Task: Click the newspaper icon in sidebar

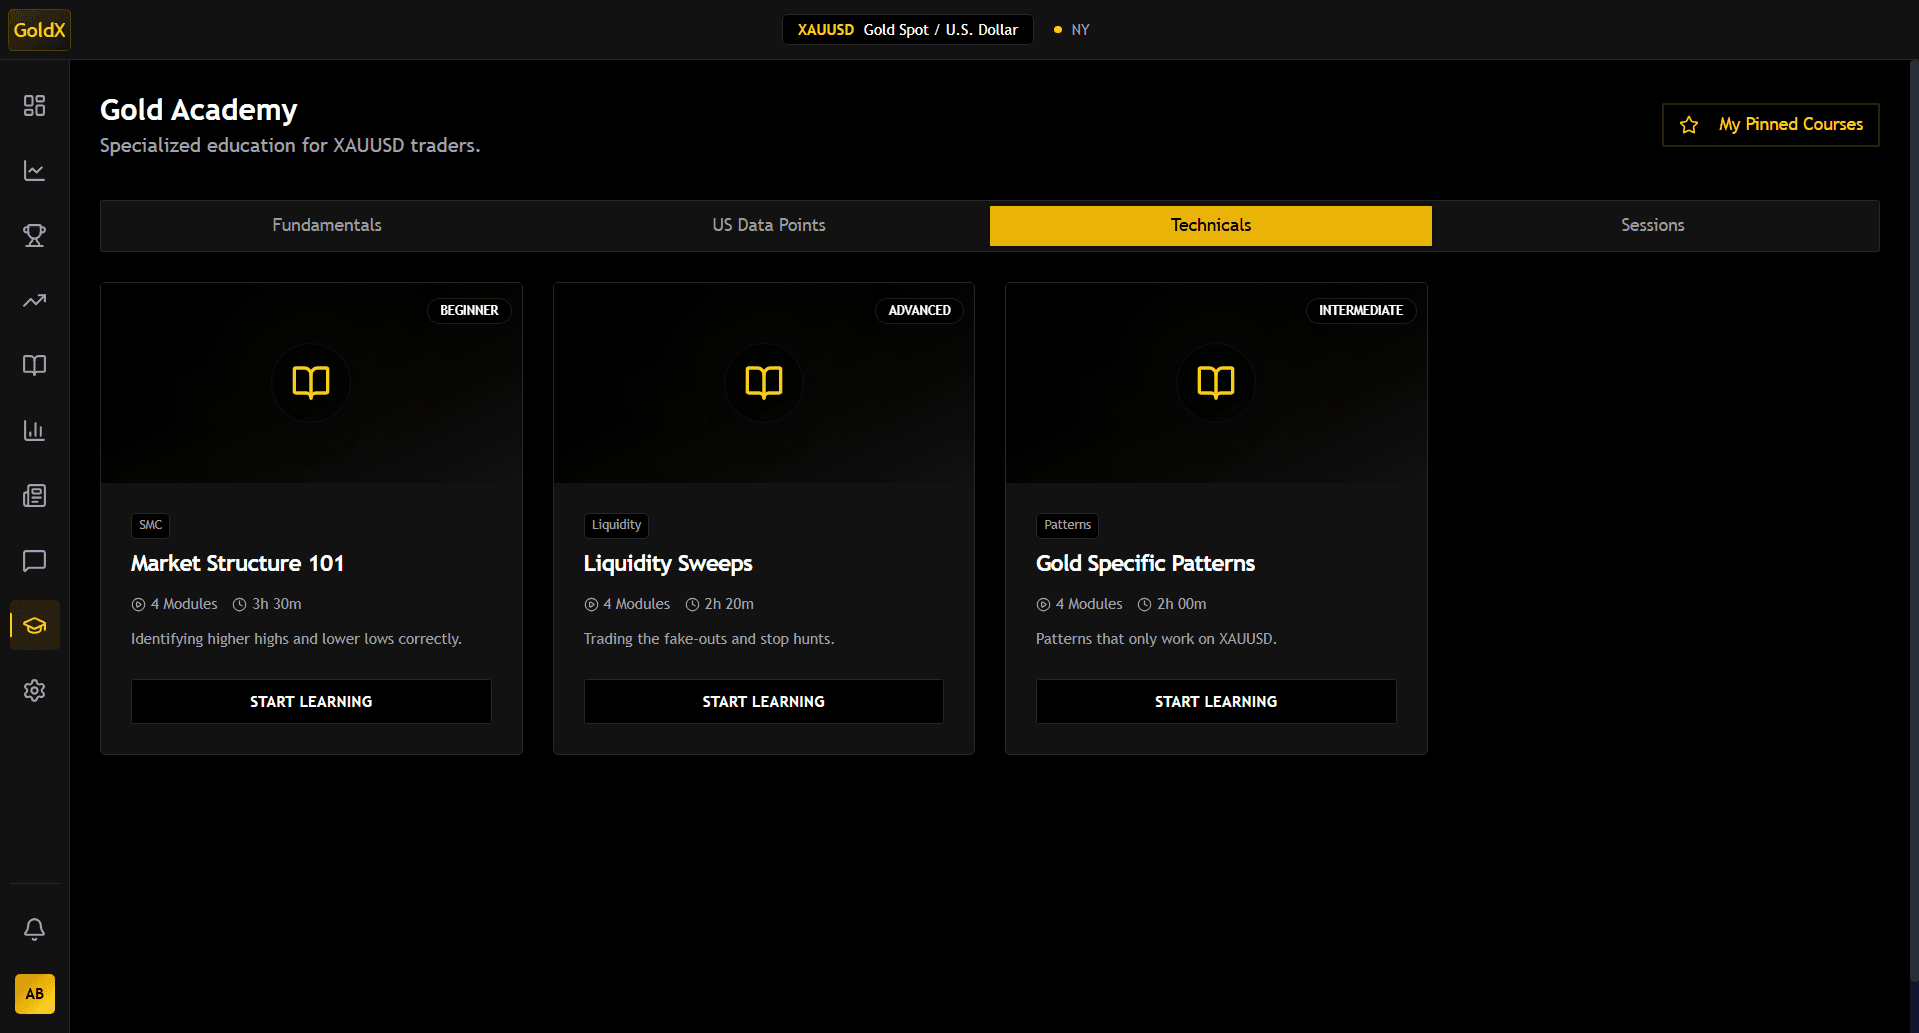Action: [34, 496]
